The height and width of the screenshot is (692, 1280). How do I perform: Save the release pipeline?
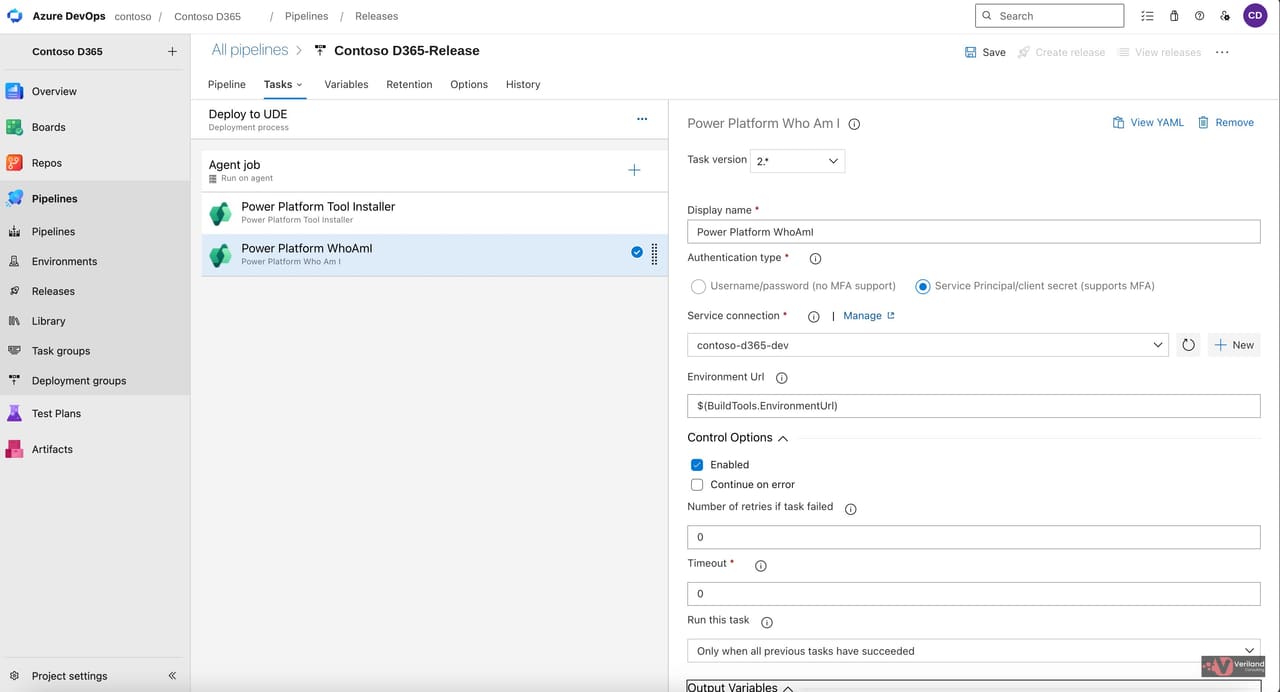pos(985,52)
